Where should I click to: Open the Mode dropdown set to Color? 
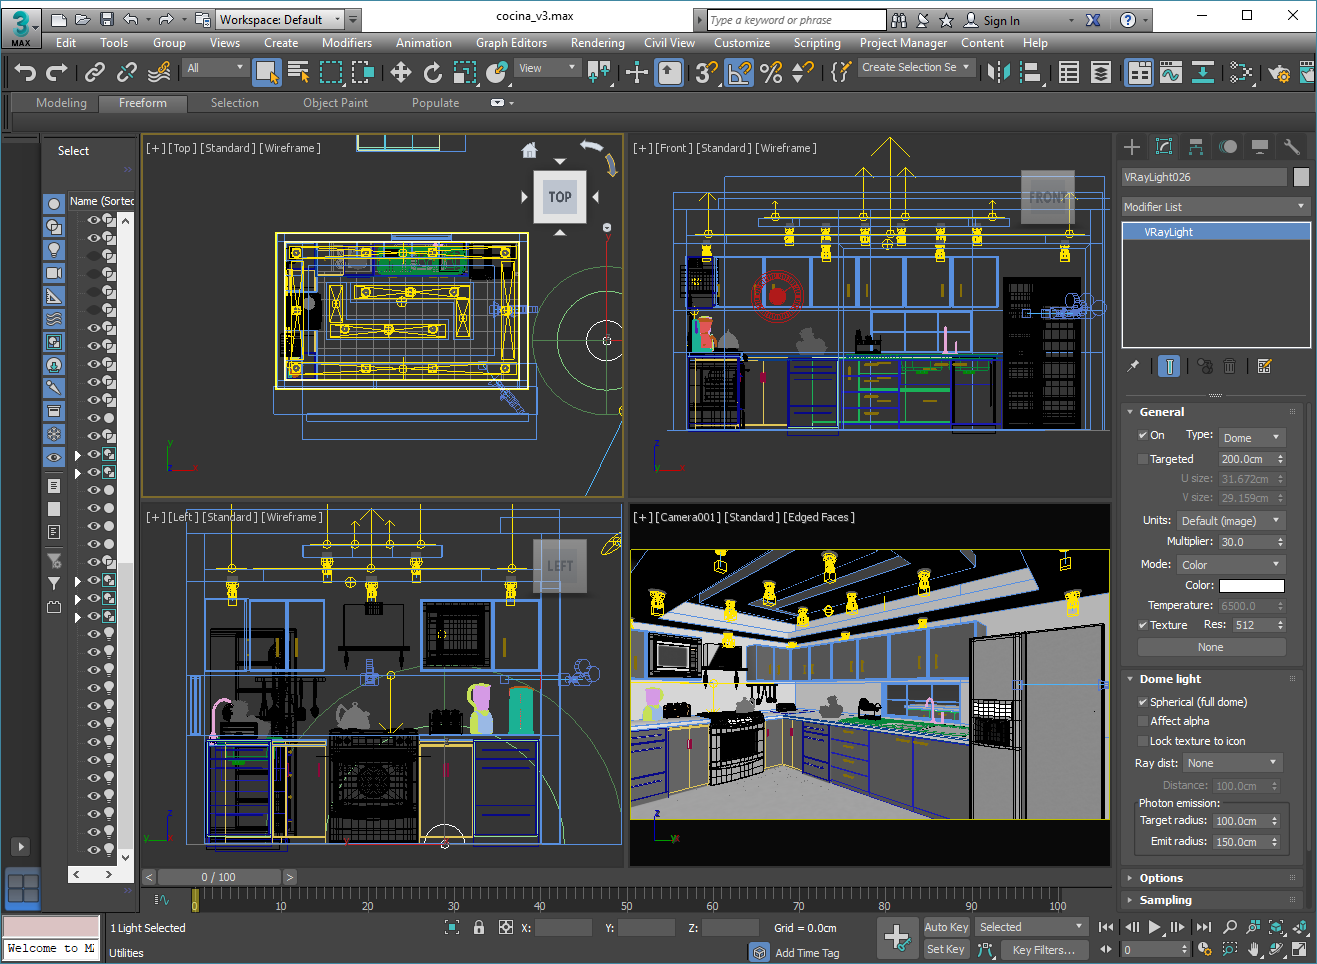coord(1231,565)
